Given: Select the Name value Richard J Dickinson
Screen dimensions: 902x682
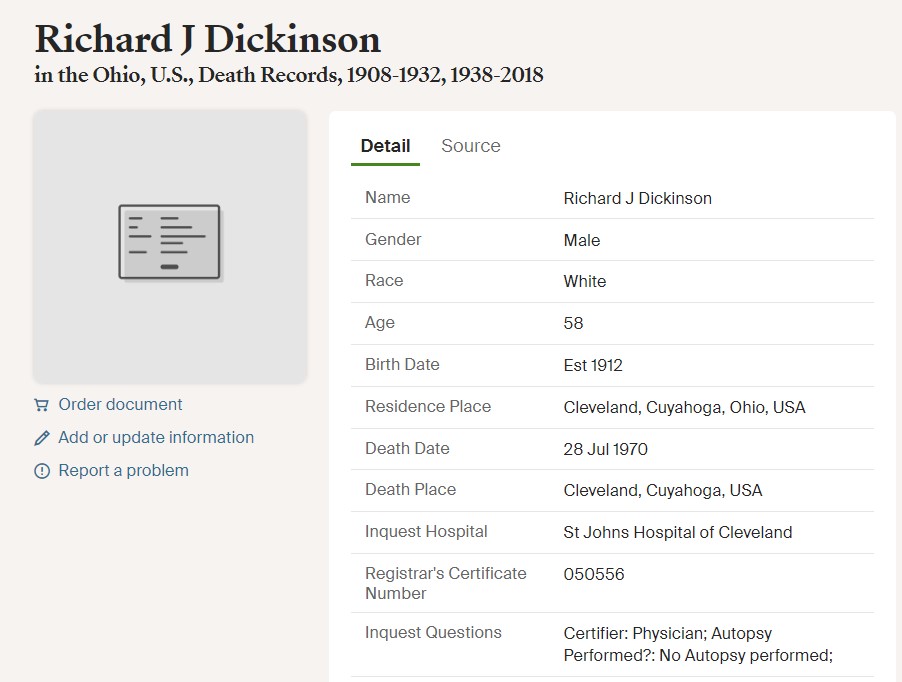Looking at the screenshot, I should point(637,198).
